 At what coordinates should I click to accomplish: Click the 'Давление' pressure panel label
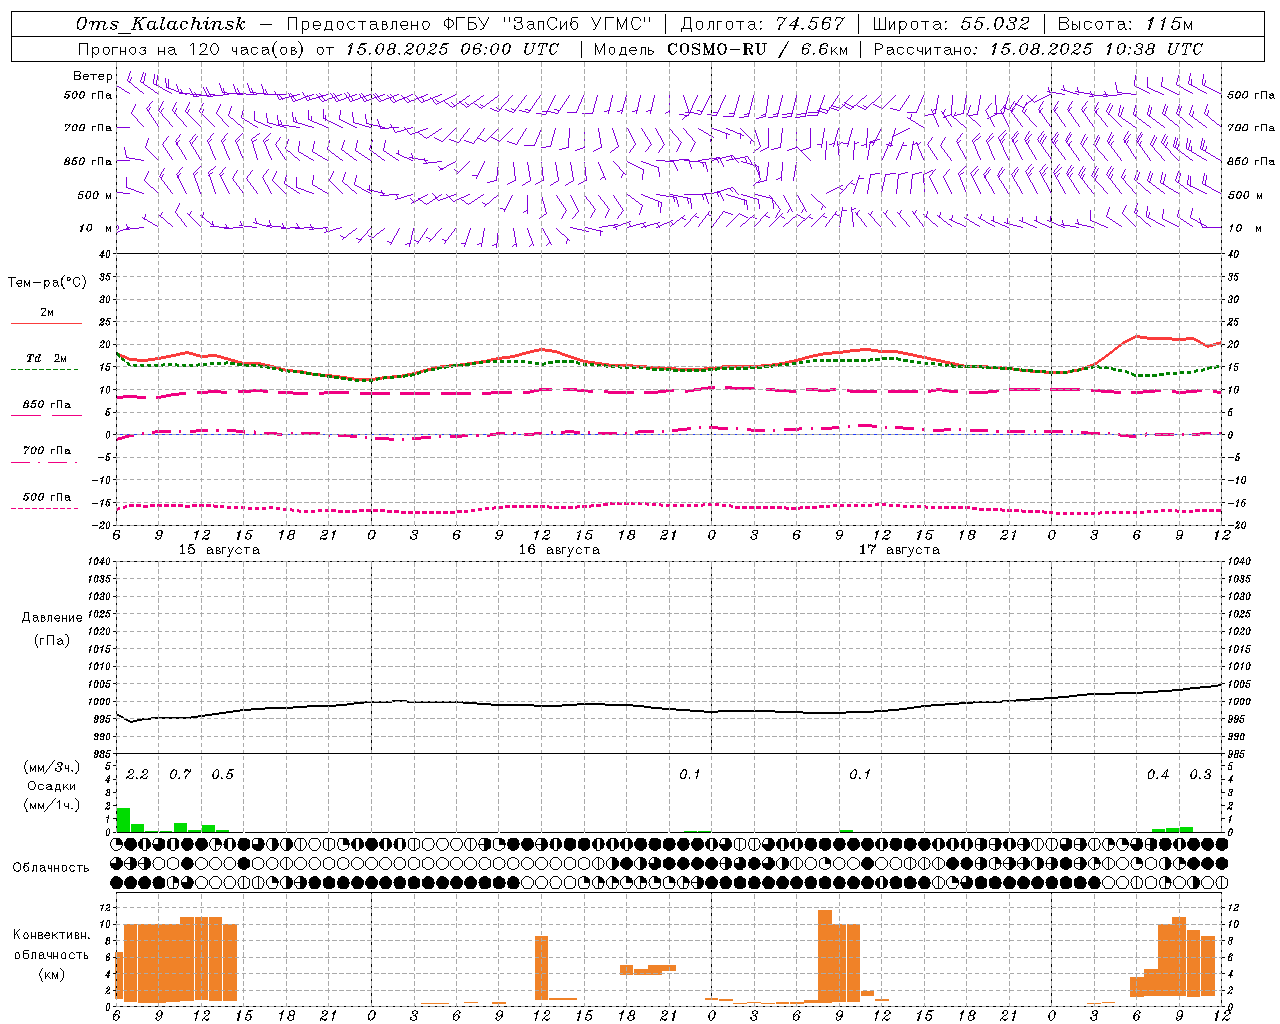(52, 618)
